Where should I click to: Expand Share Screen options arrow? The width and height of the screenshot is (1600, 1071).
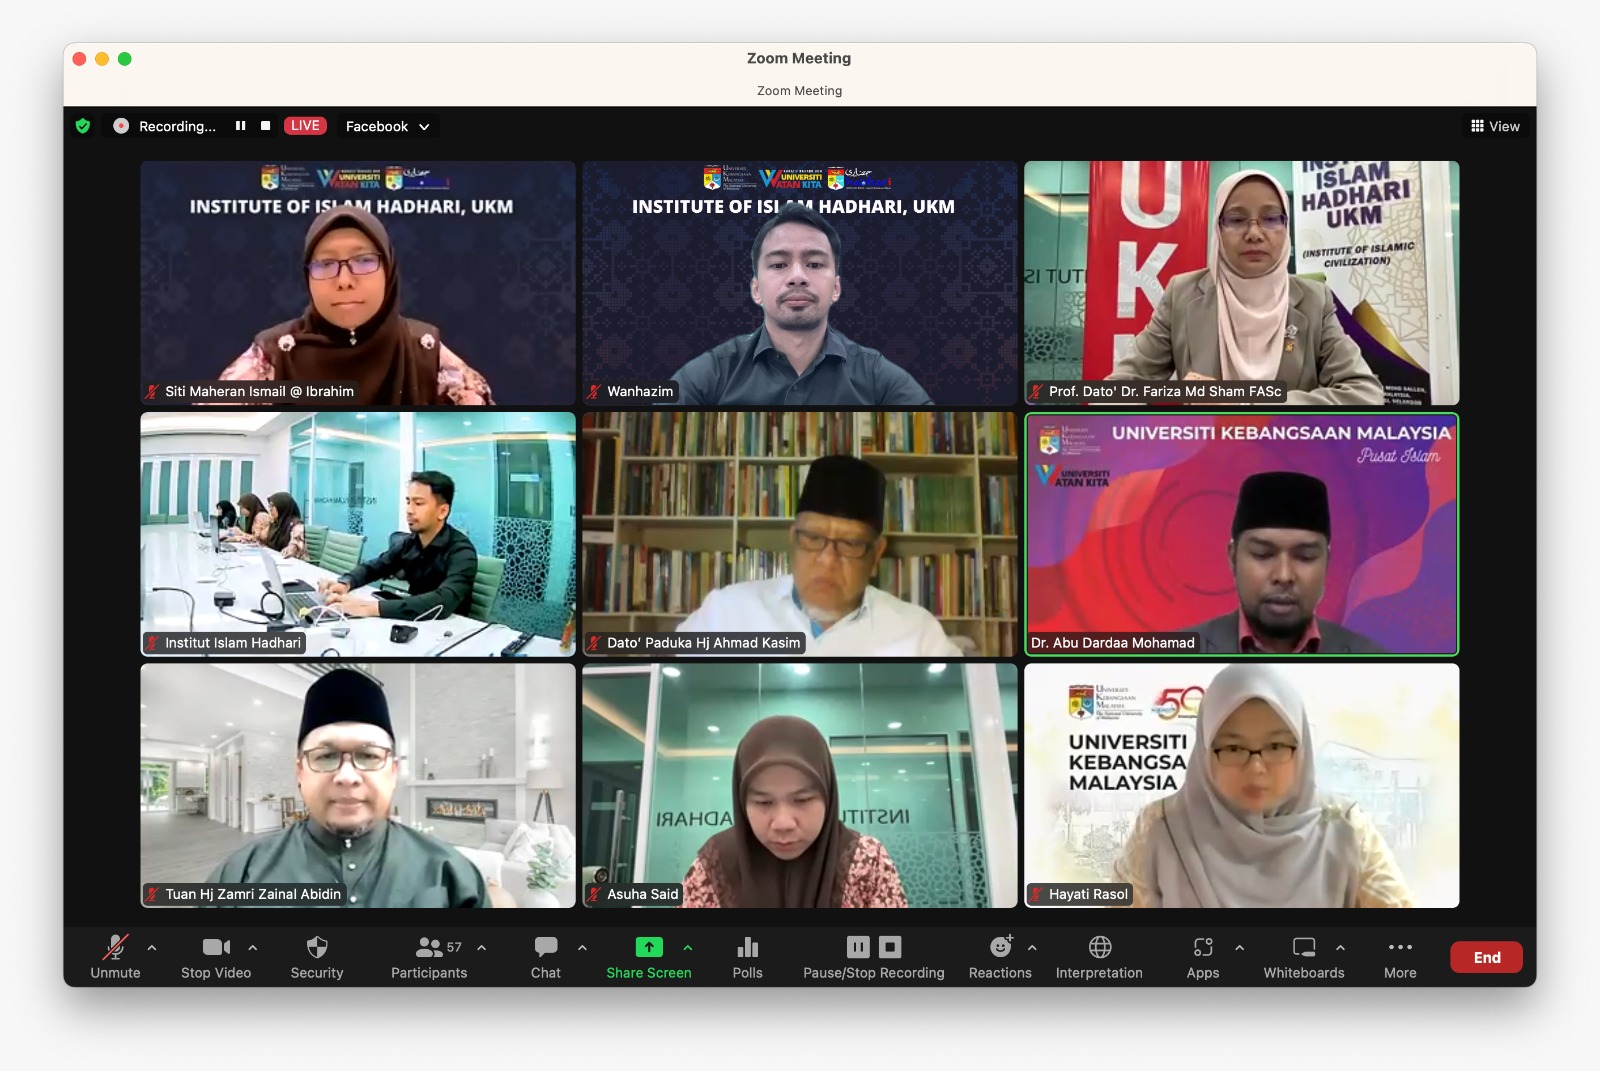[688, 947]
